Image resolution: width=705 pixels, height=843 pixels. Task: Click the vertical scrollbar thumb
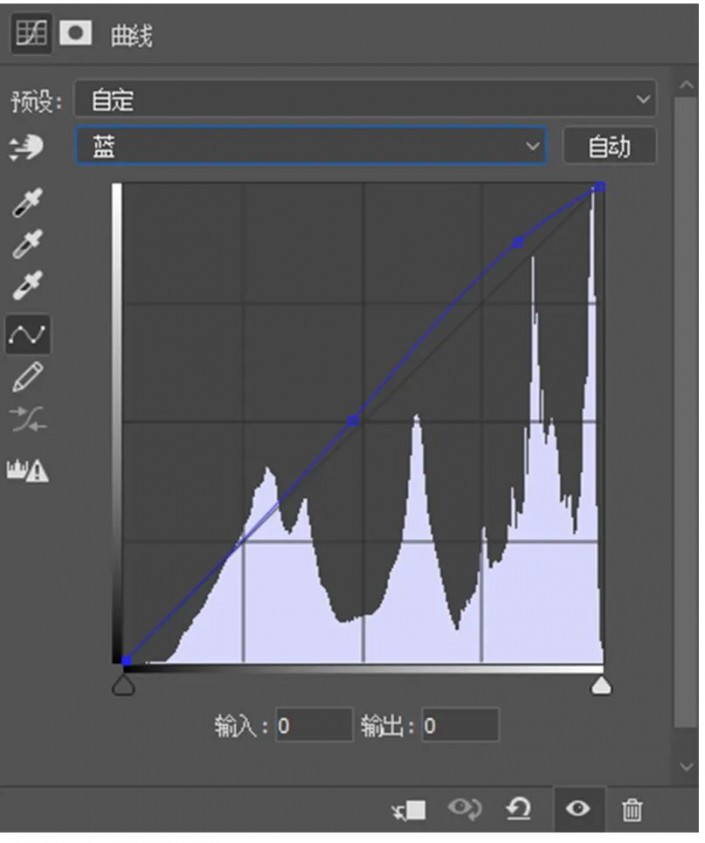coord(686,411)
